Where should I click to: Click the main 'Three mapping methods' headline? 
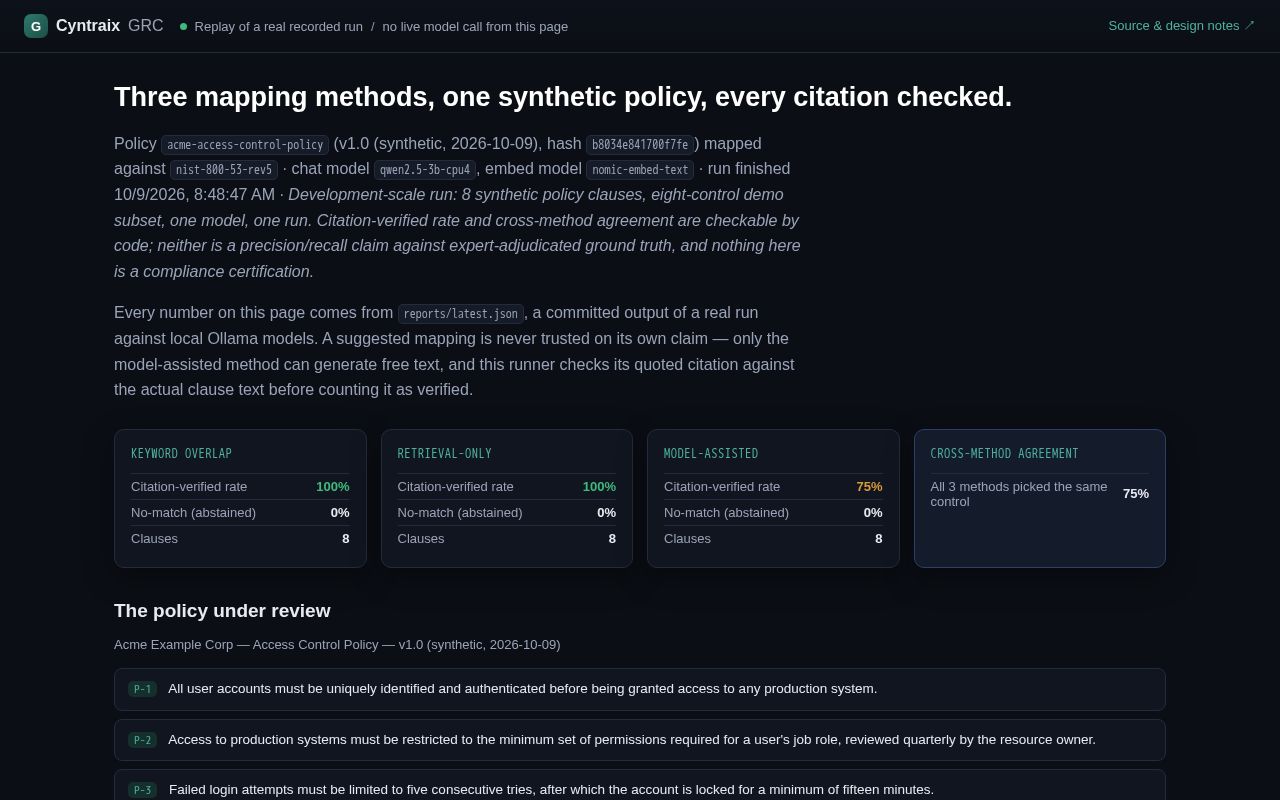[x=563, y=97]
